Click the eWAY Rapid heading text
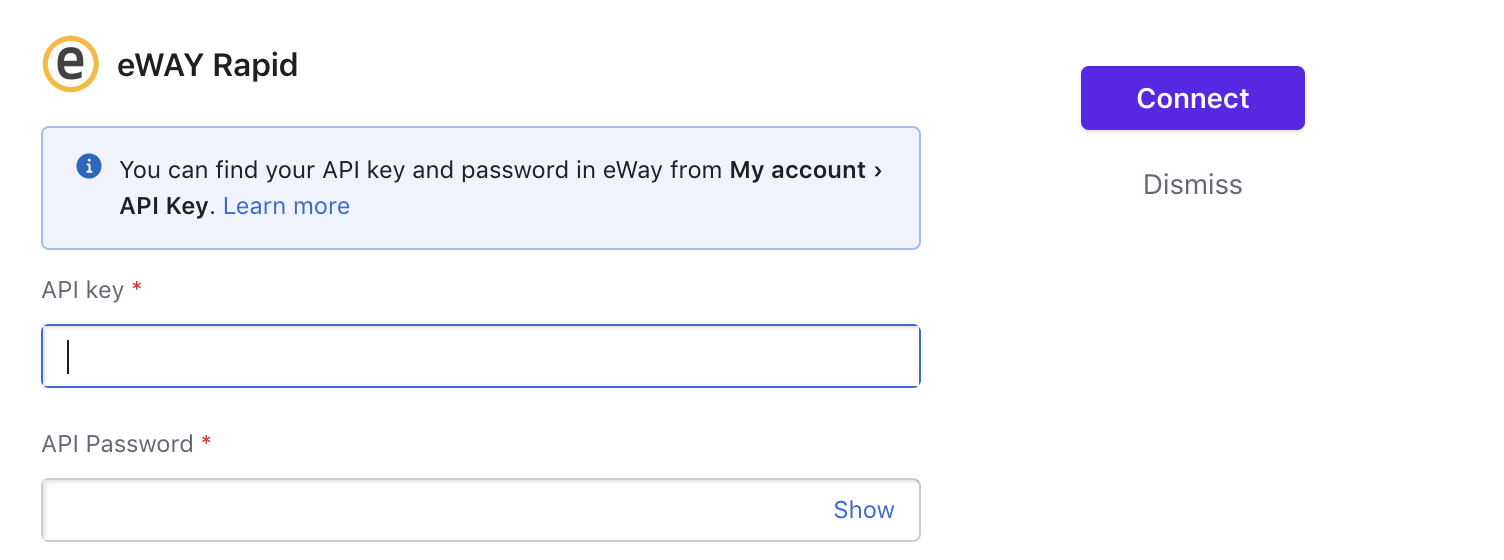 208,65
